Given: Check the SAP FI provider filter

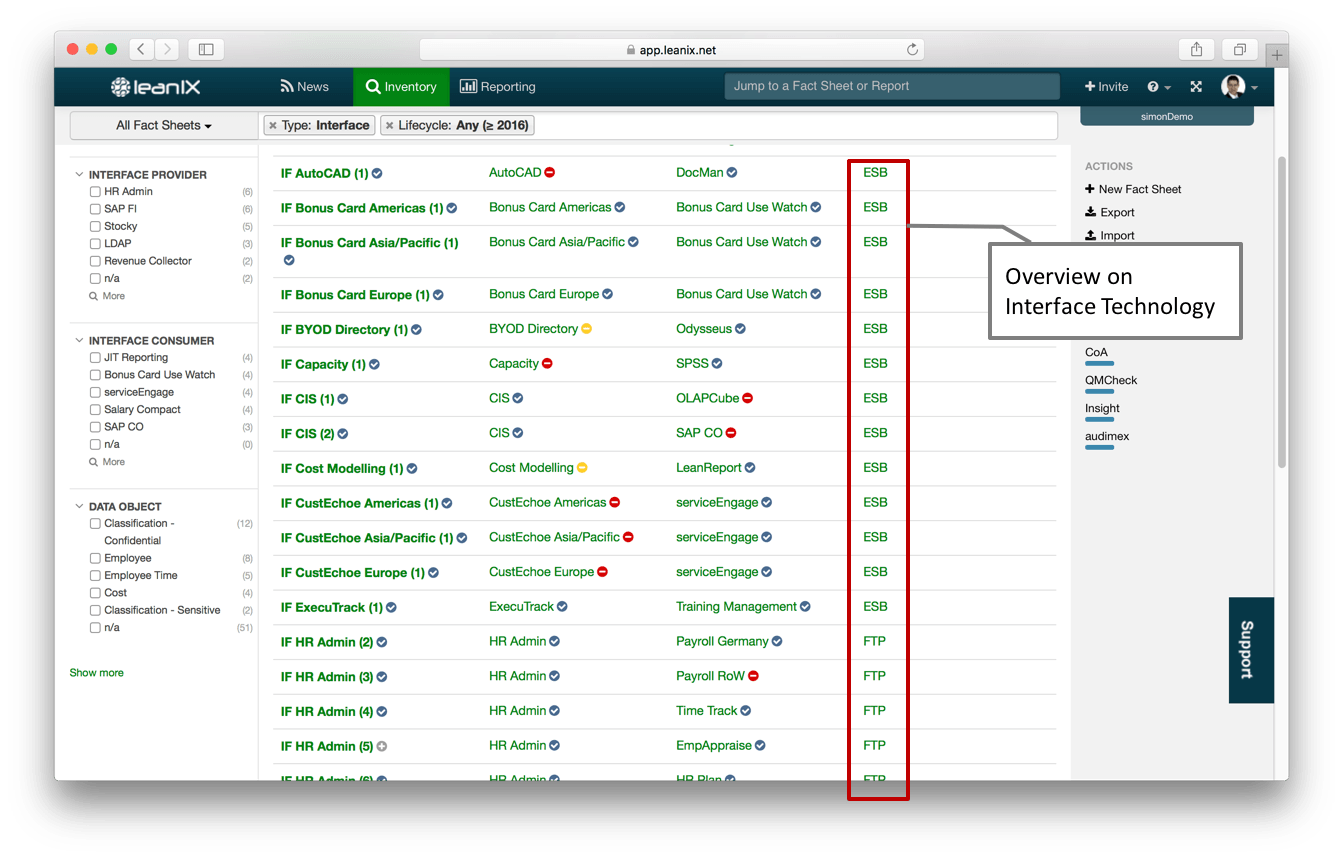Looking at the screenshot, I should [95, 209].
